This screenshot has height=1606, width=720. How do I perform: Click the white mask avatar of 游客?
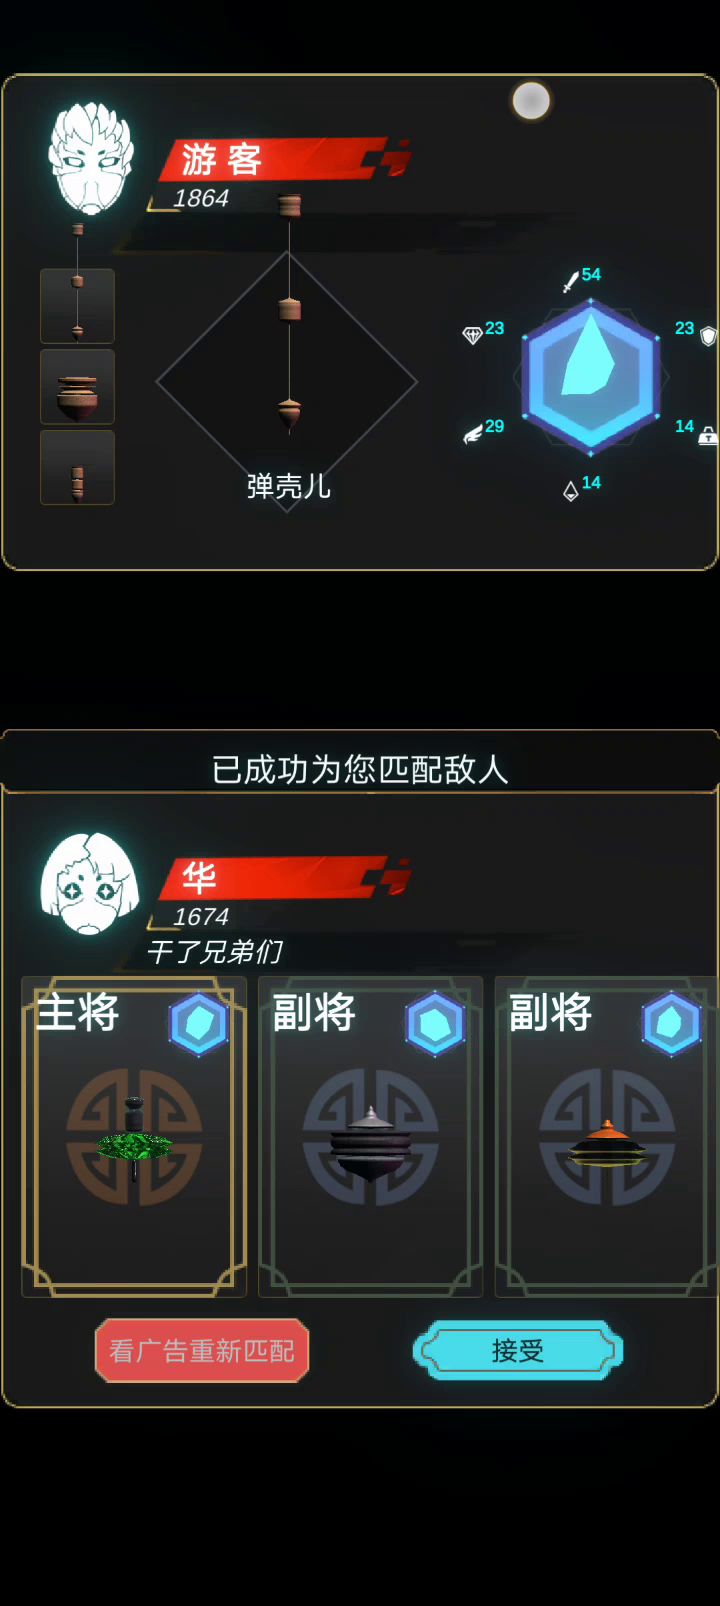(91, 159)
